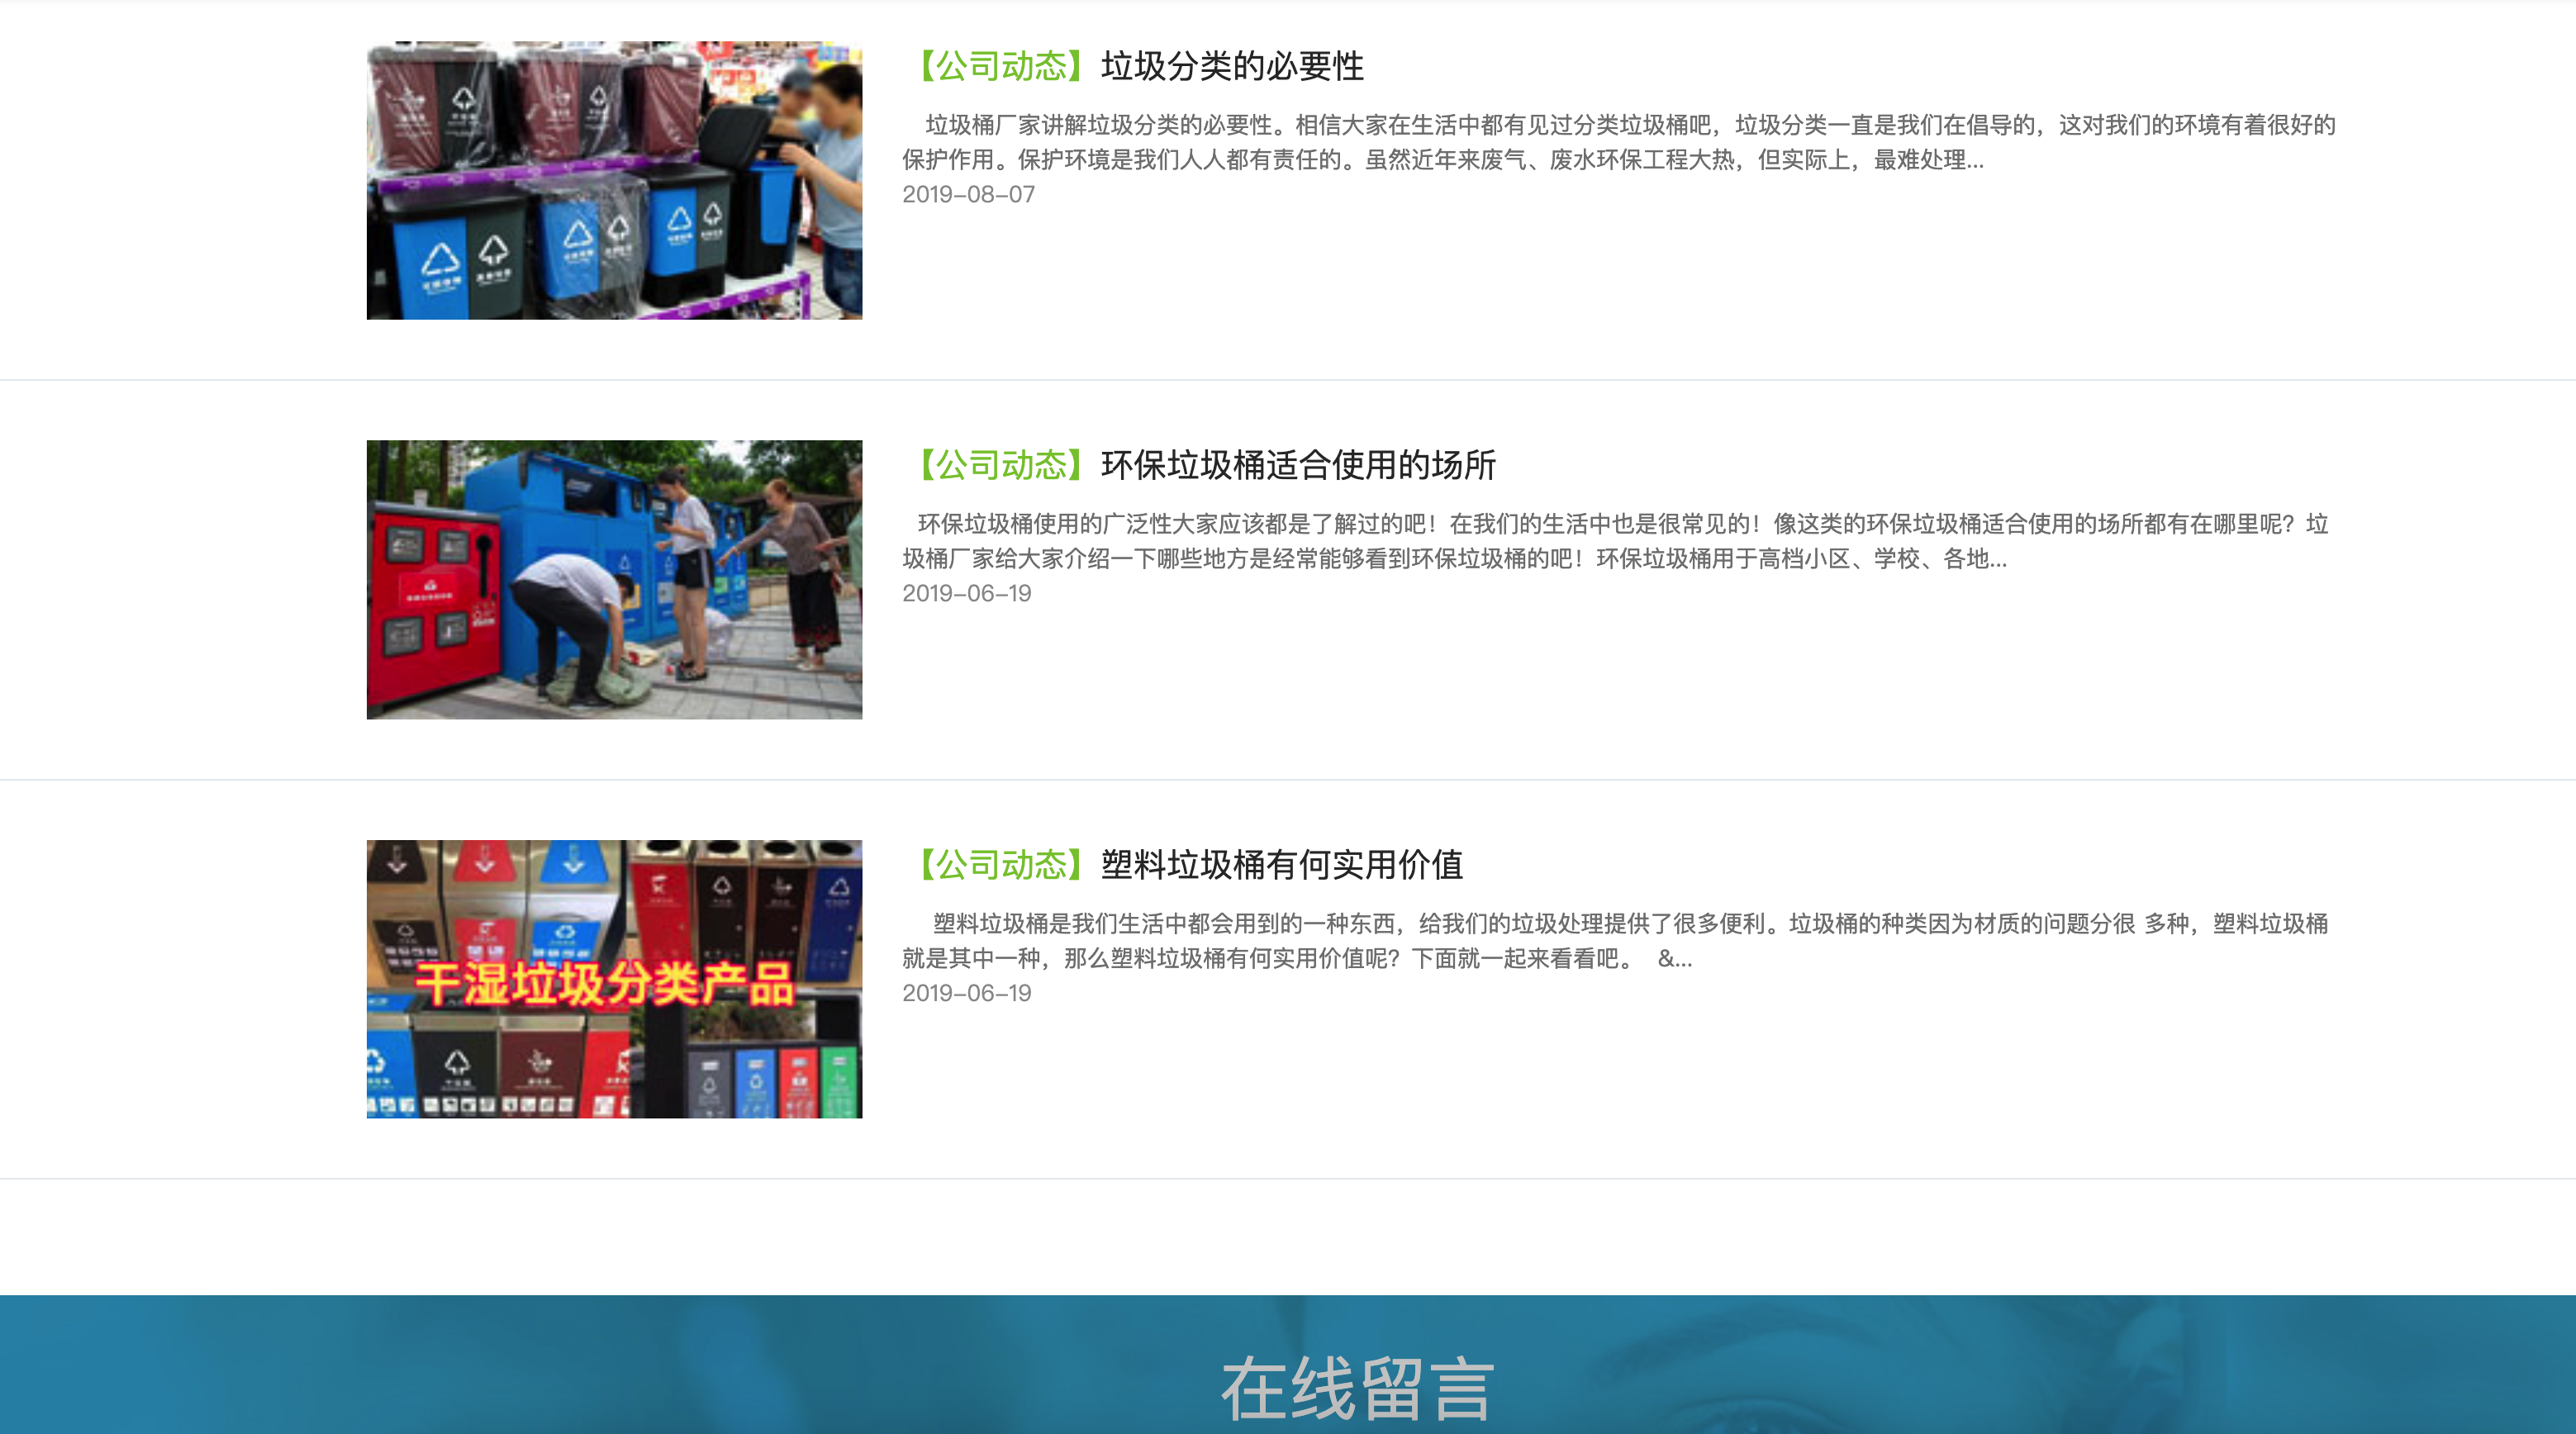Select the 2019-08-07 date text

pos(968,194)
